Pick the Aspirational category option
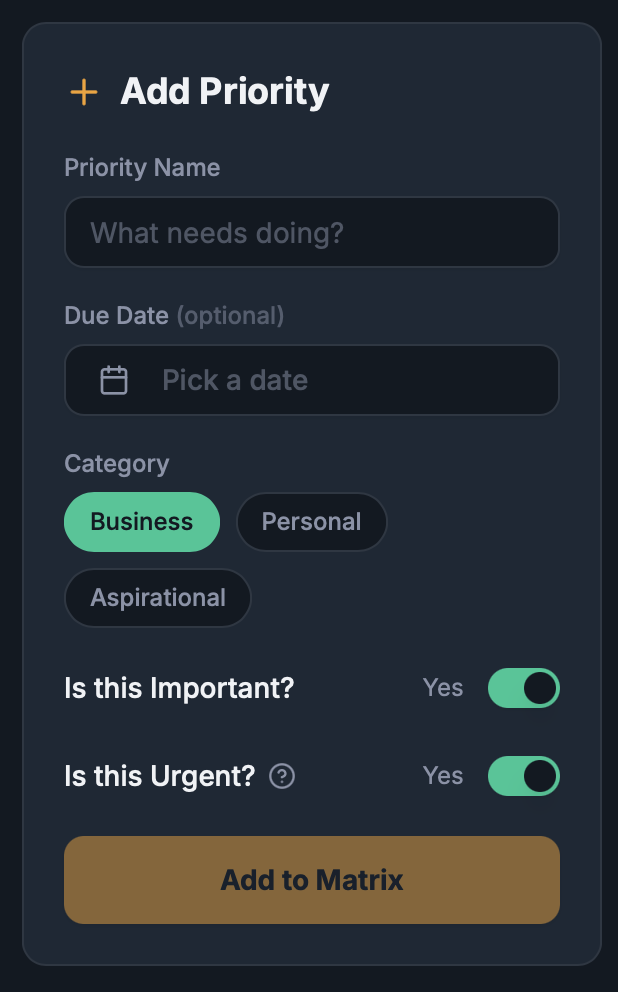618x992 pixels. click(x=158, y=598)
